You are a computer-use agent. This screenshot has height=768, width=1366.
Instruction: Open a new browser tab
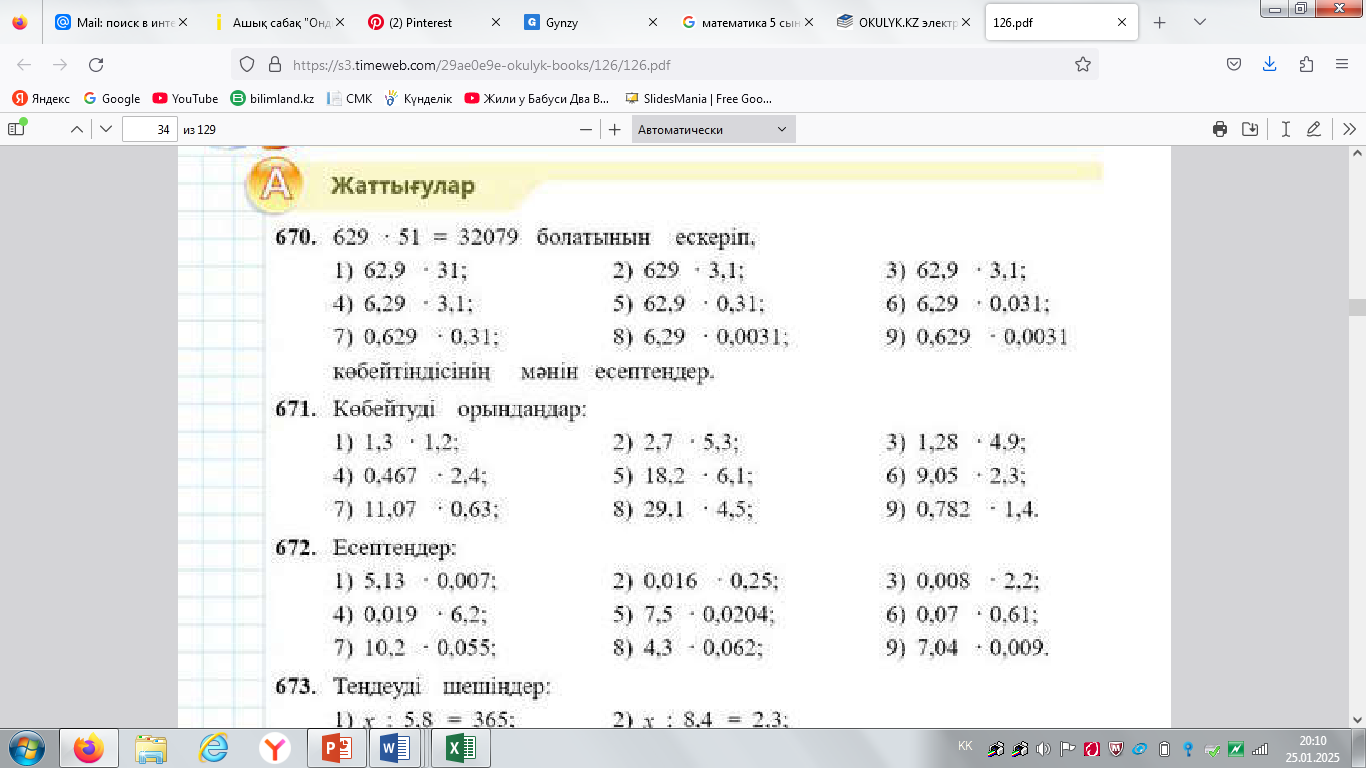(x=1160, y=22)
